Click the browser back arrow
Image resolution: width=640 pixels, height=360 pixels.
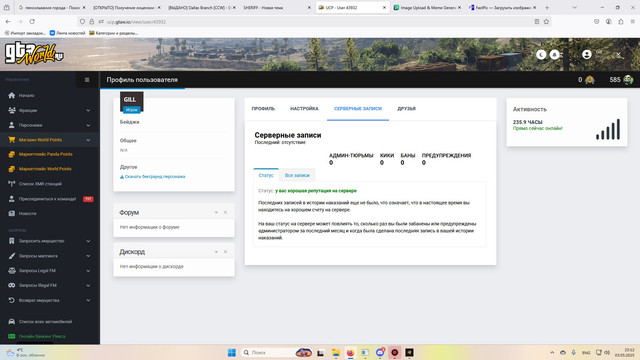(8, 22)
